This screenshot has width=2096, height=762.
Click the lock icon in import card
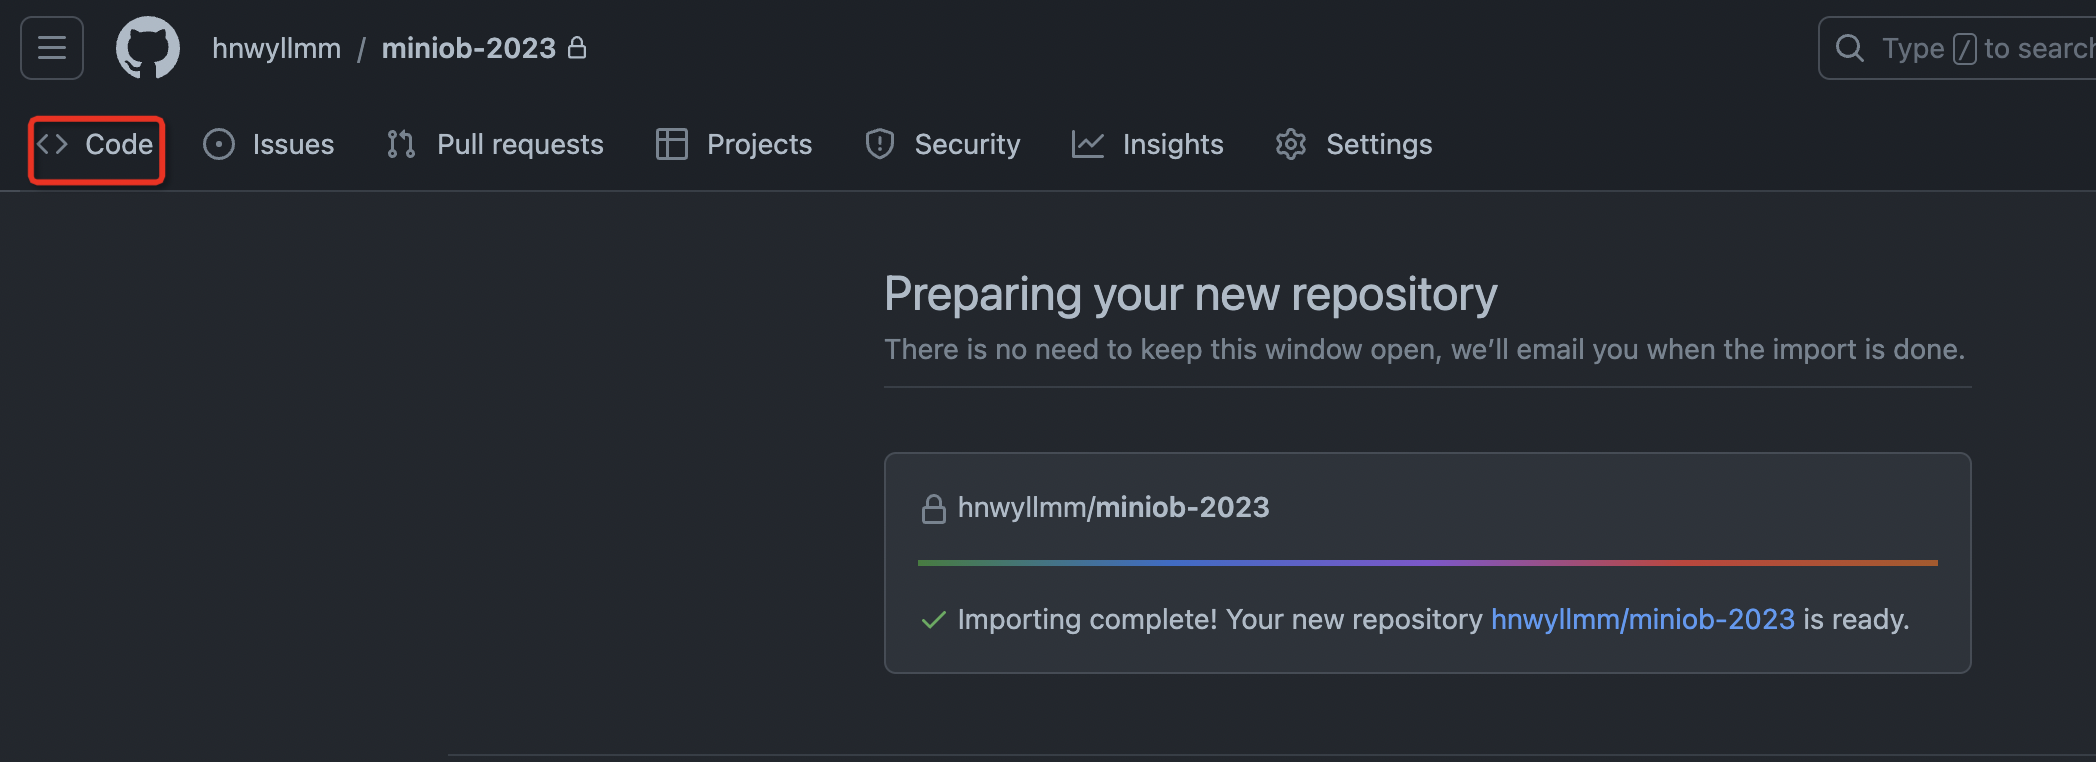[x=933, y=509]
